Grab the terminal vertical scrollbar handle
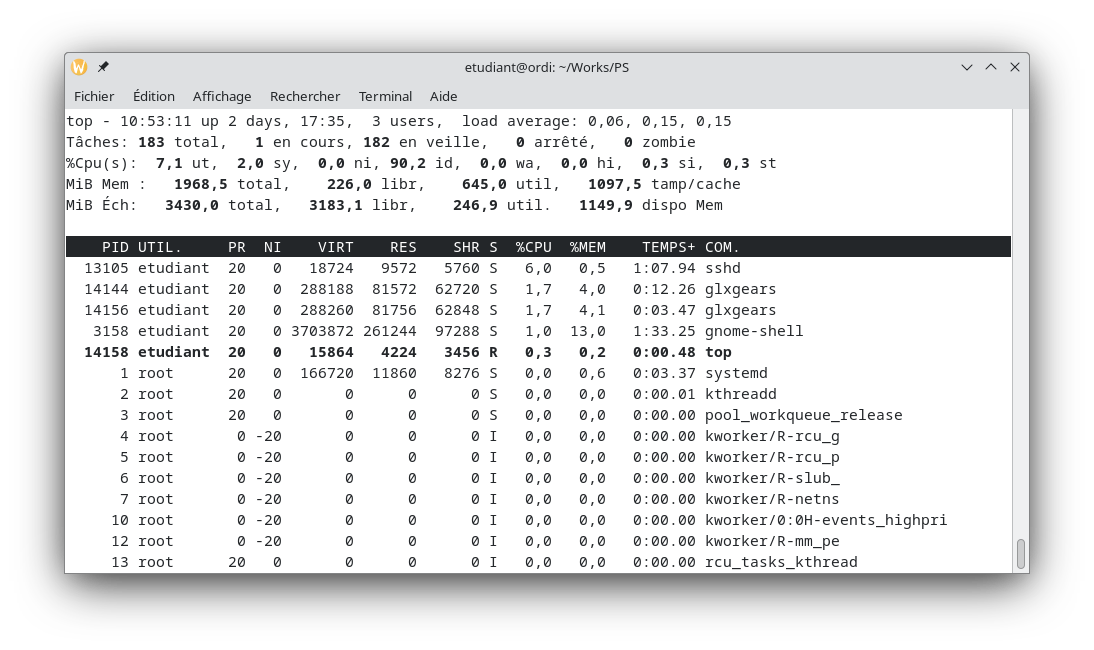1094x650 pixels. pos(1020,553)
